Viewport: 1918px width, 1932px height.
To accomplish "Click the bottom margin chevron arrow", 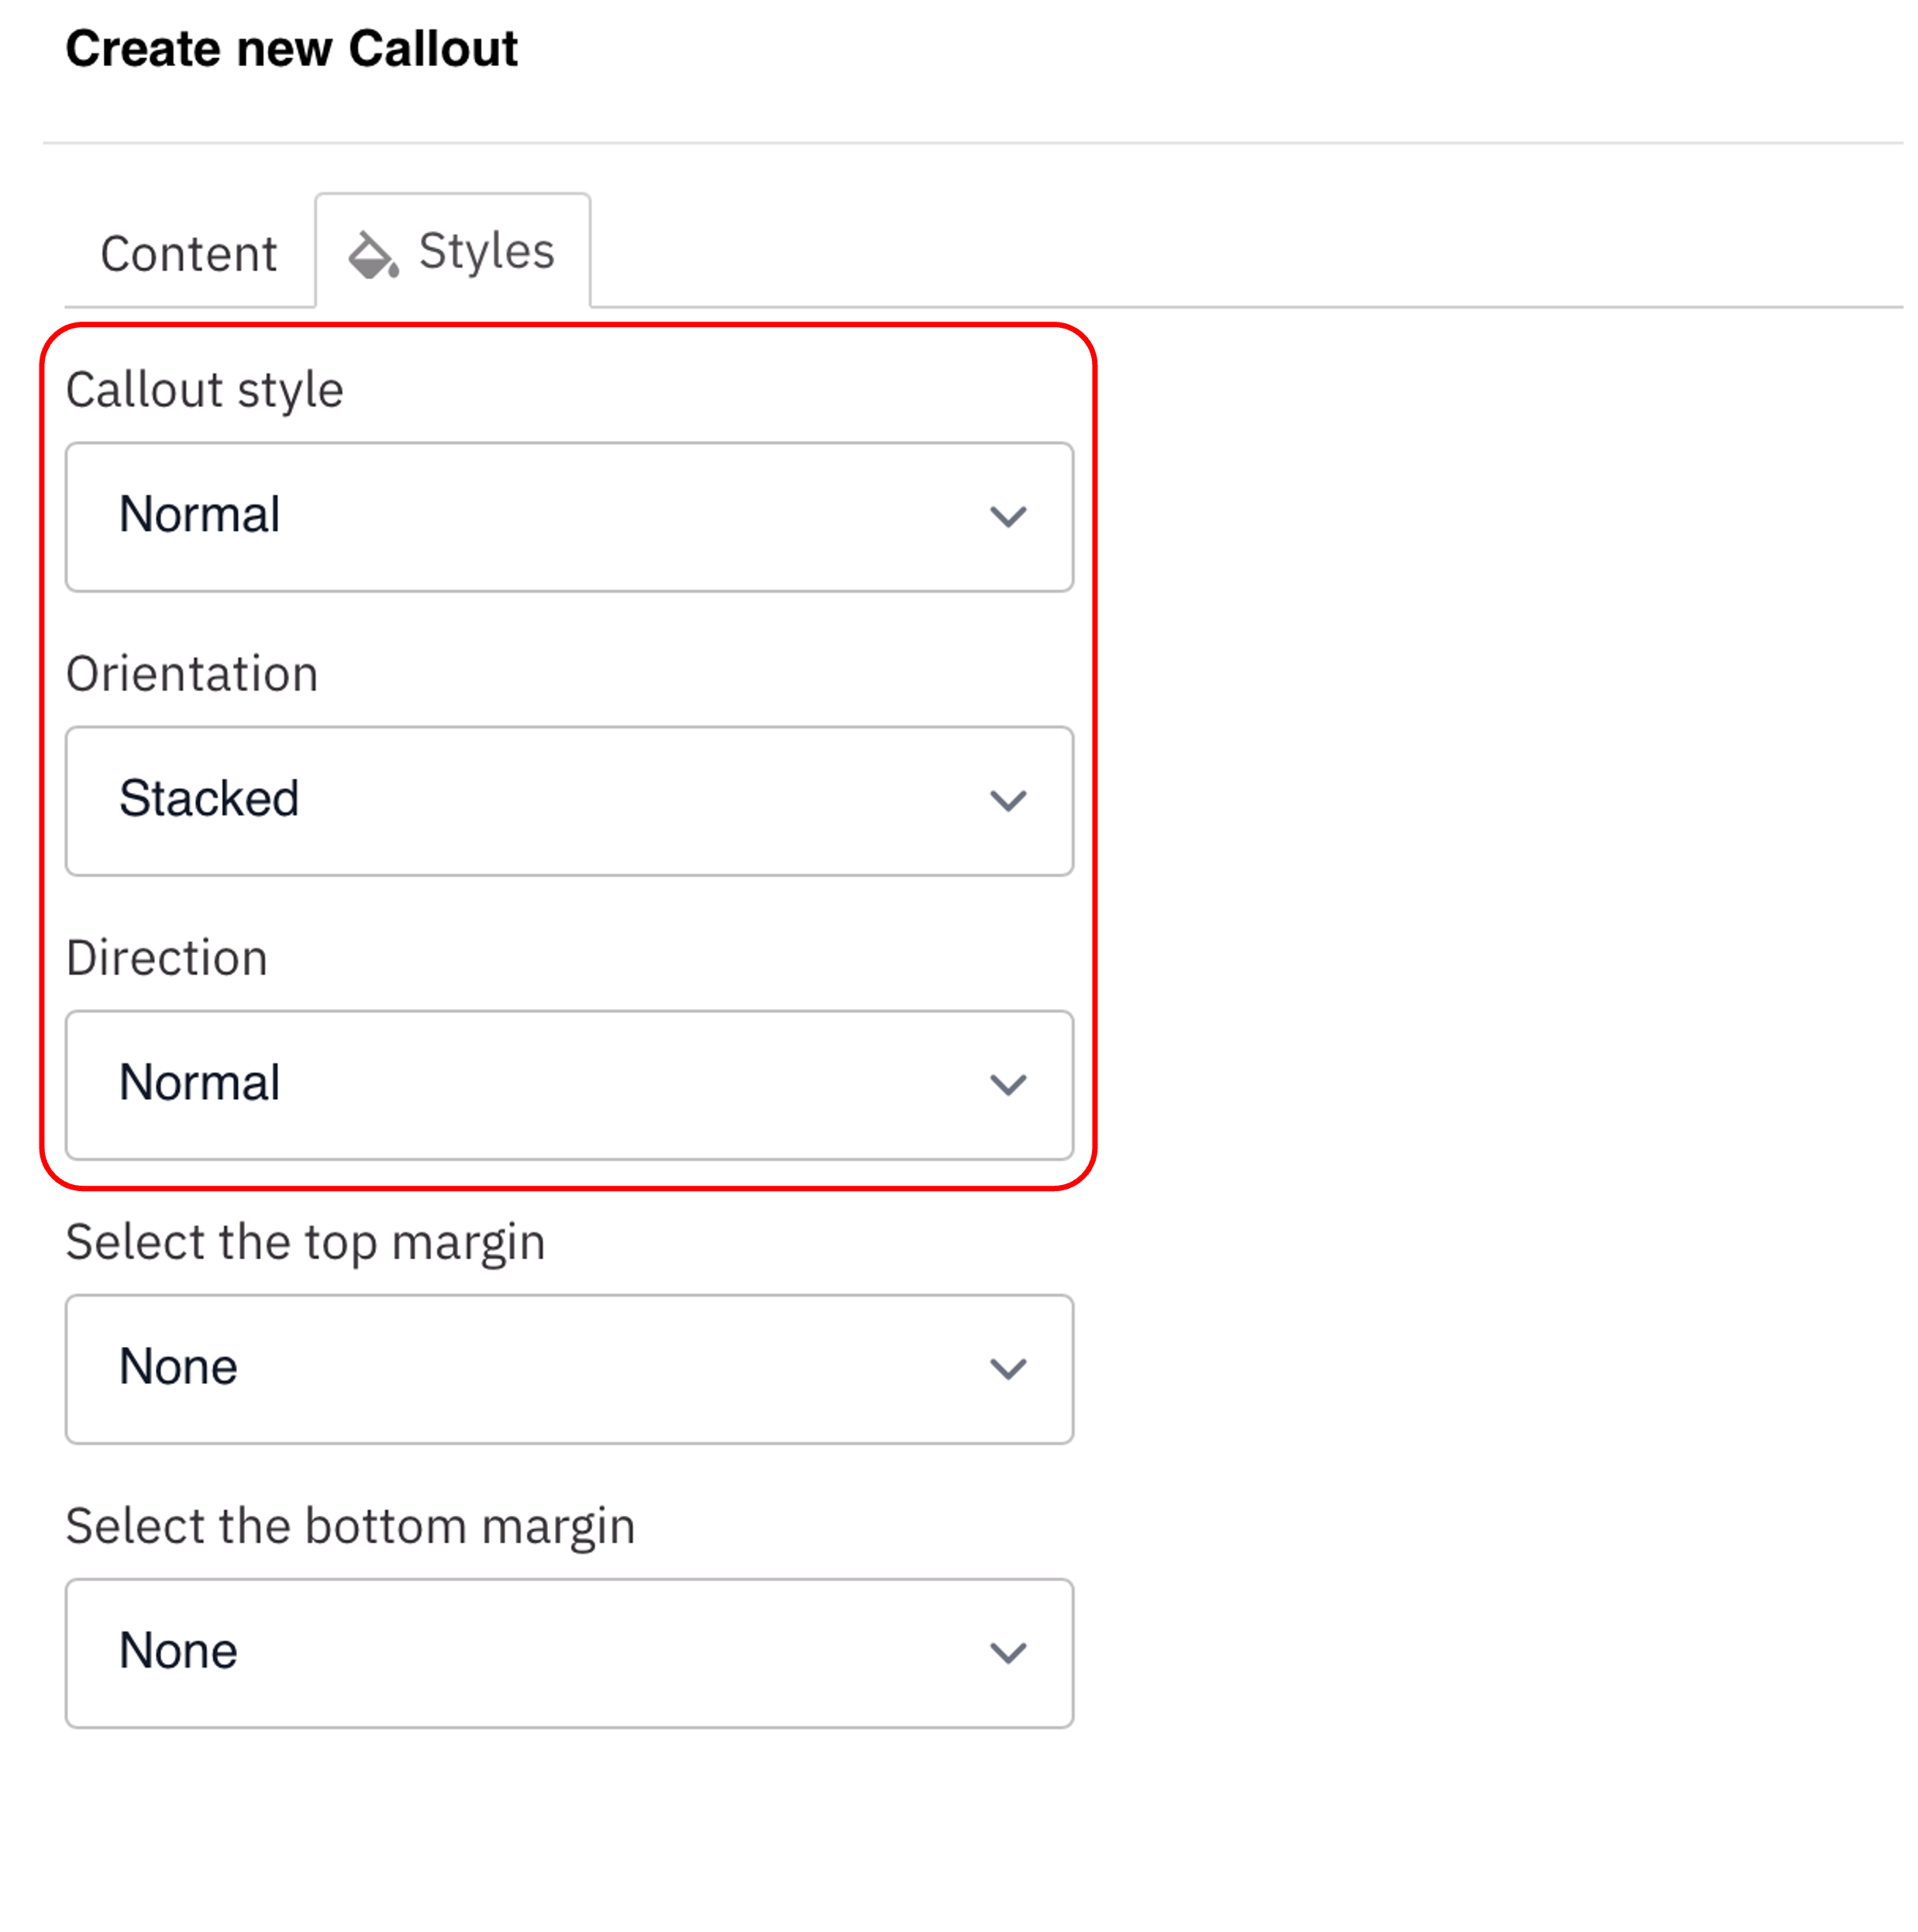I will tap(1008, 1653).
